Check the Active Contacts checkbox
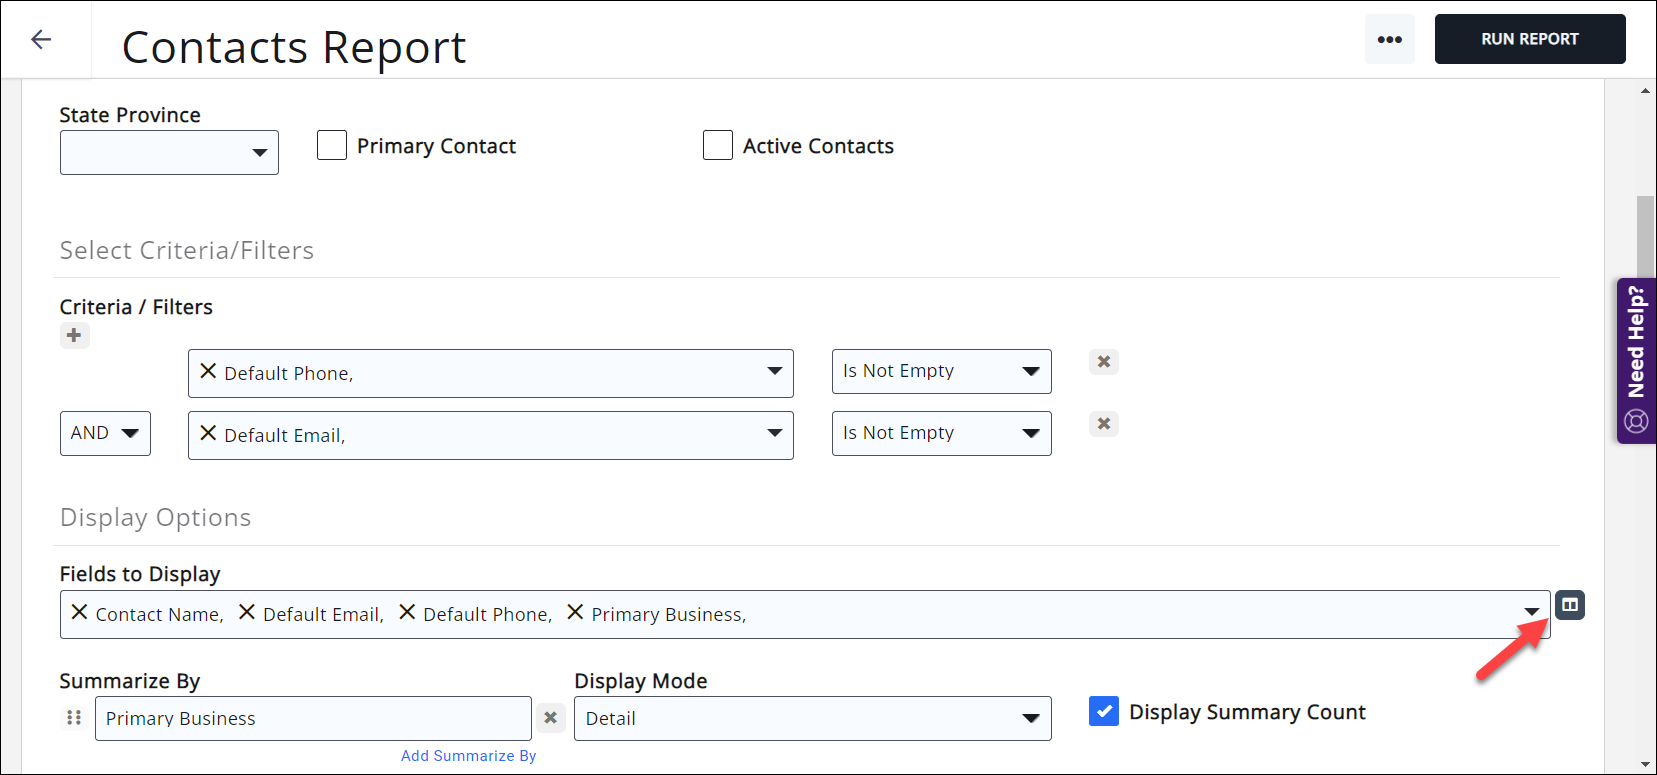The image size is (1657, 775). click(x=718, y=146)
